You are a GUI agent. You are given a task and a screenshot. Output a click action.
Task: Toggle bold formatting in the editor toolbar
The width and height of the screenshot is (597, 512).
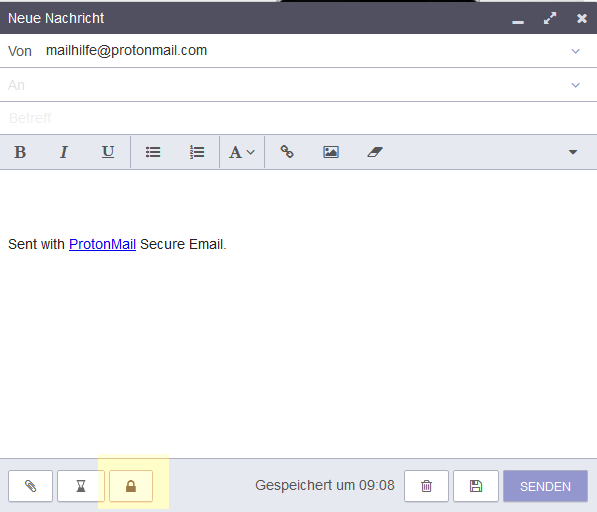[20, 152]
